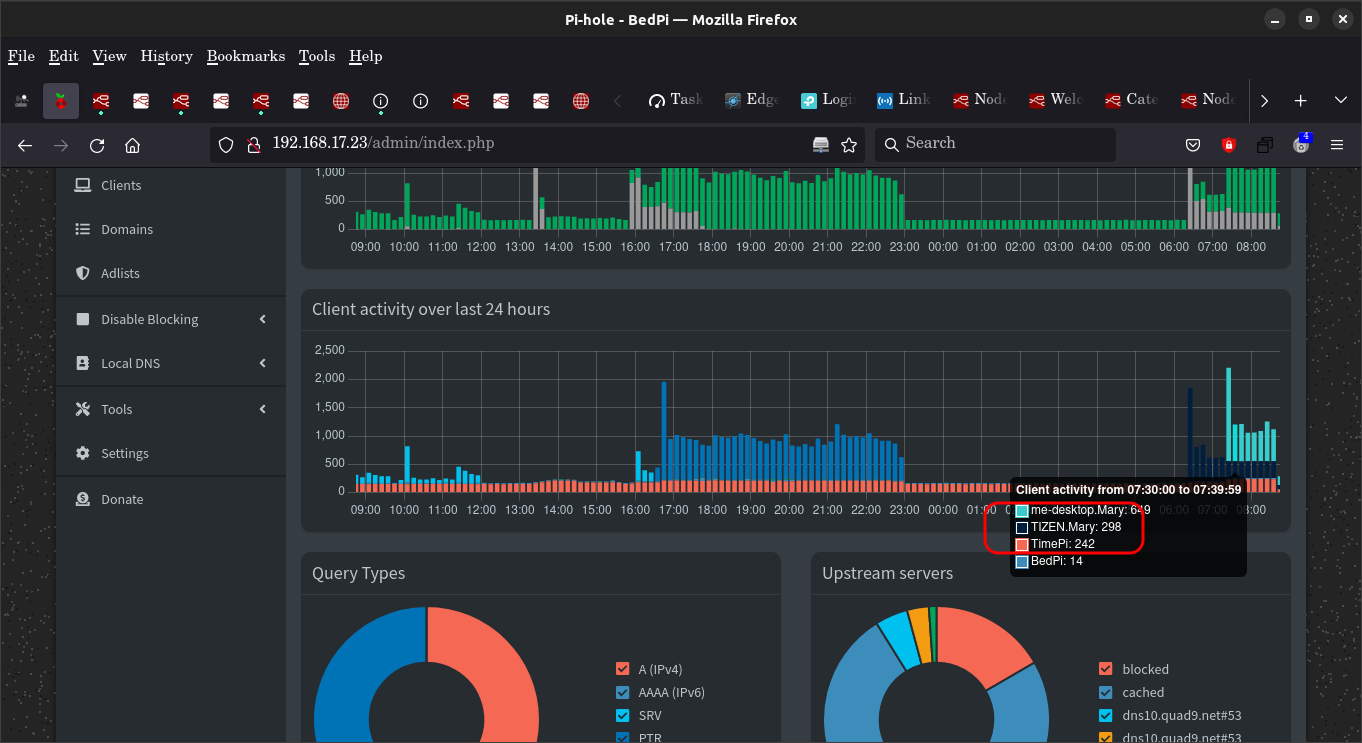The height and width of the screenshot is (743, 1362).
Task: Open the Firefox hamburger application menu
Action: [1337, 145]
